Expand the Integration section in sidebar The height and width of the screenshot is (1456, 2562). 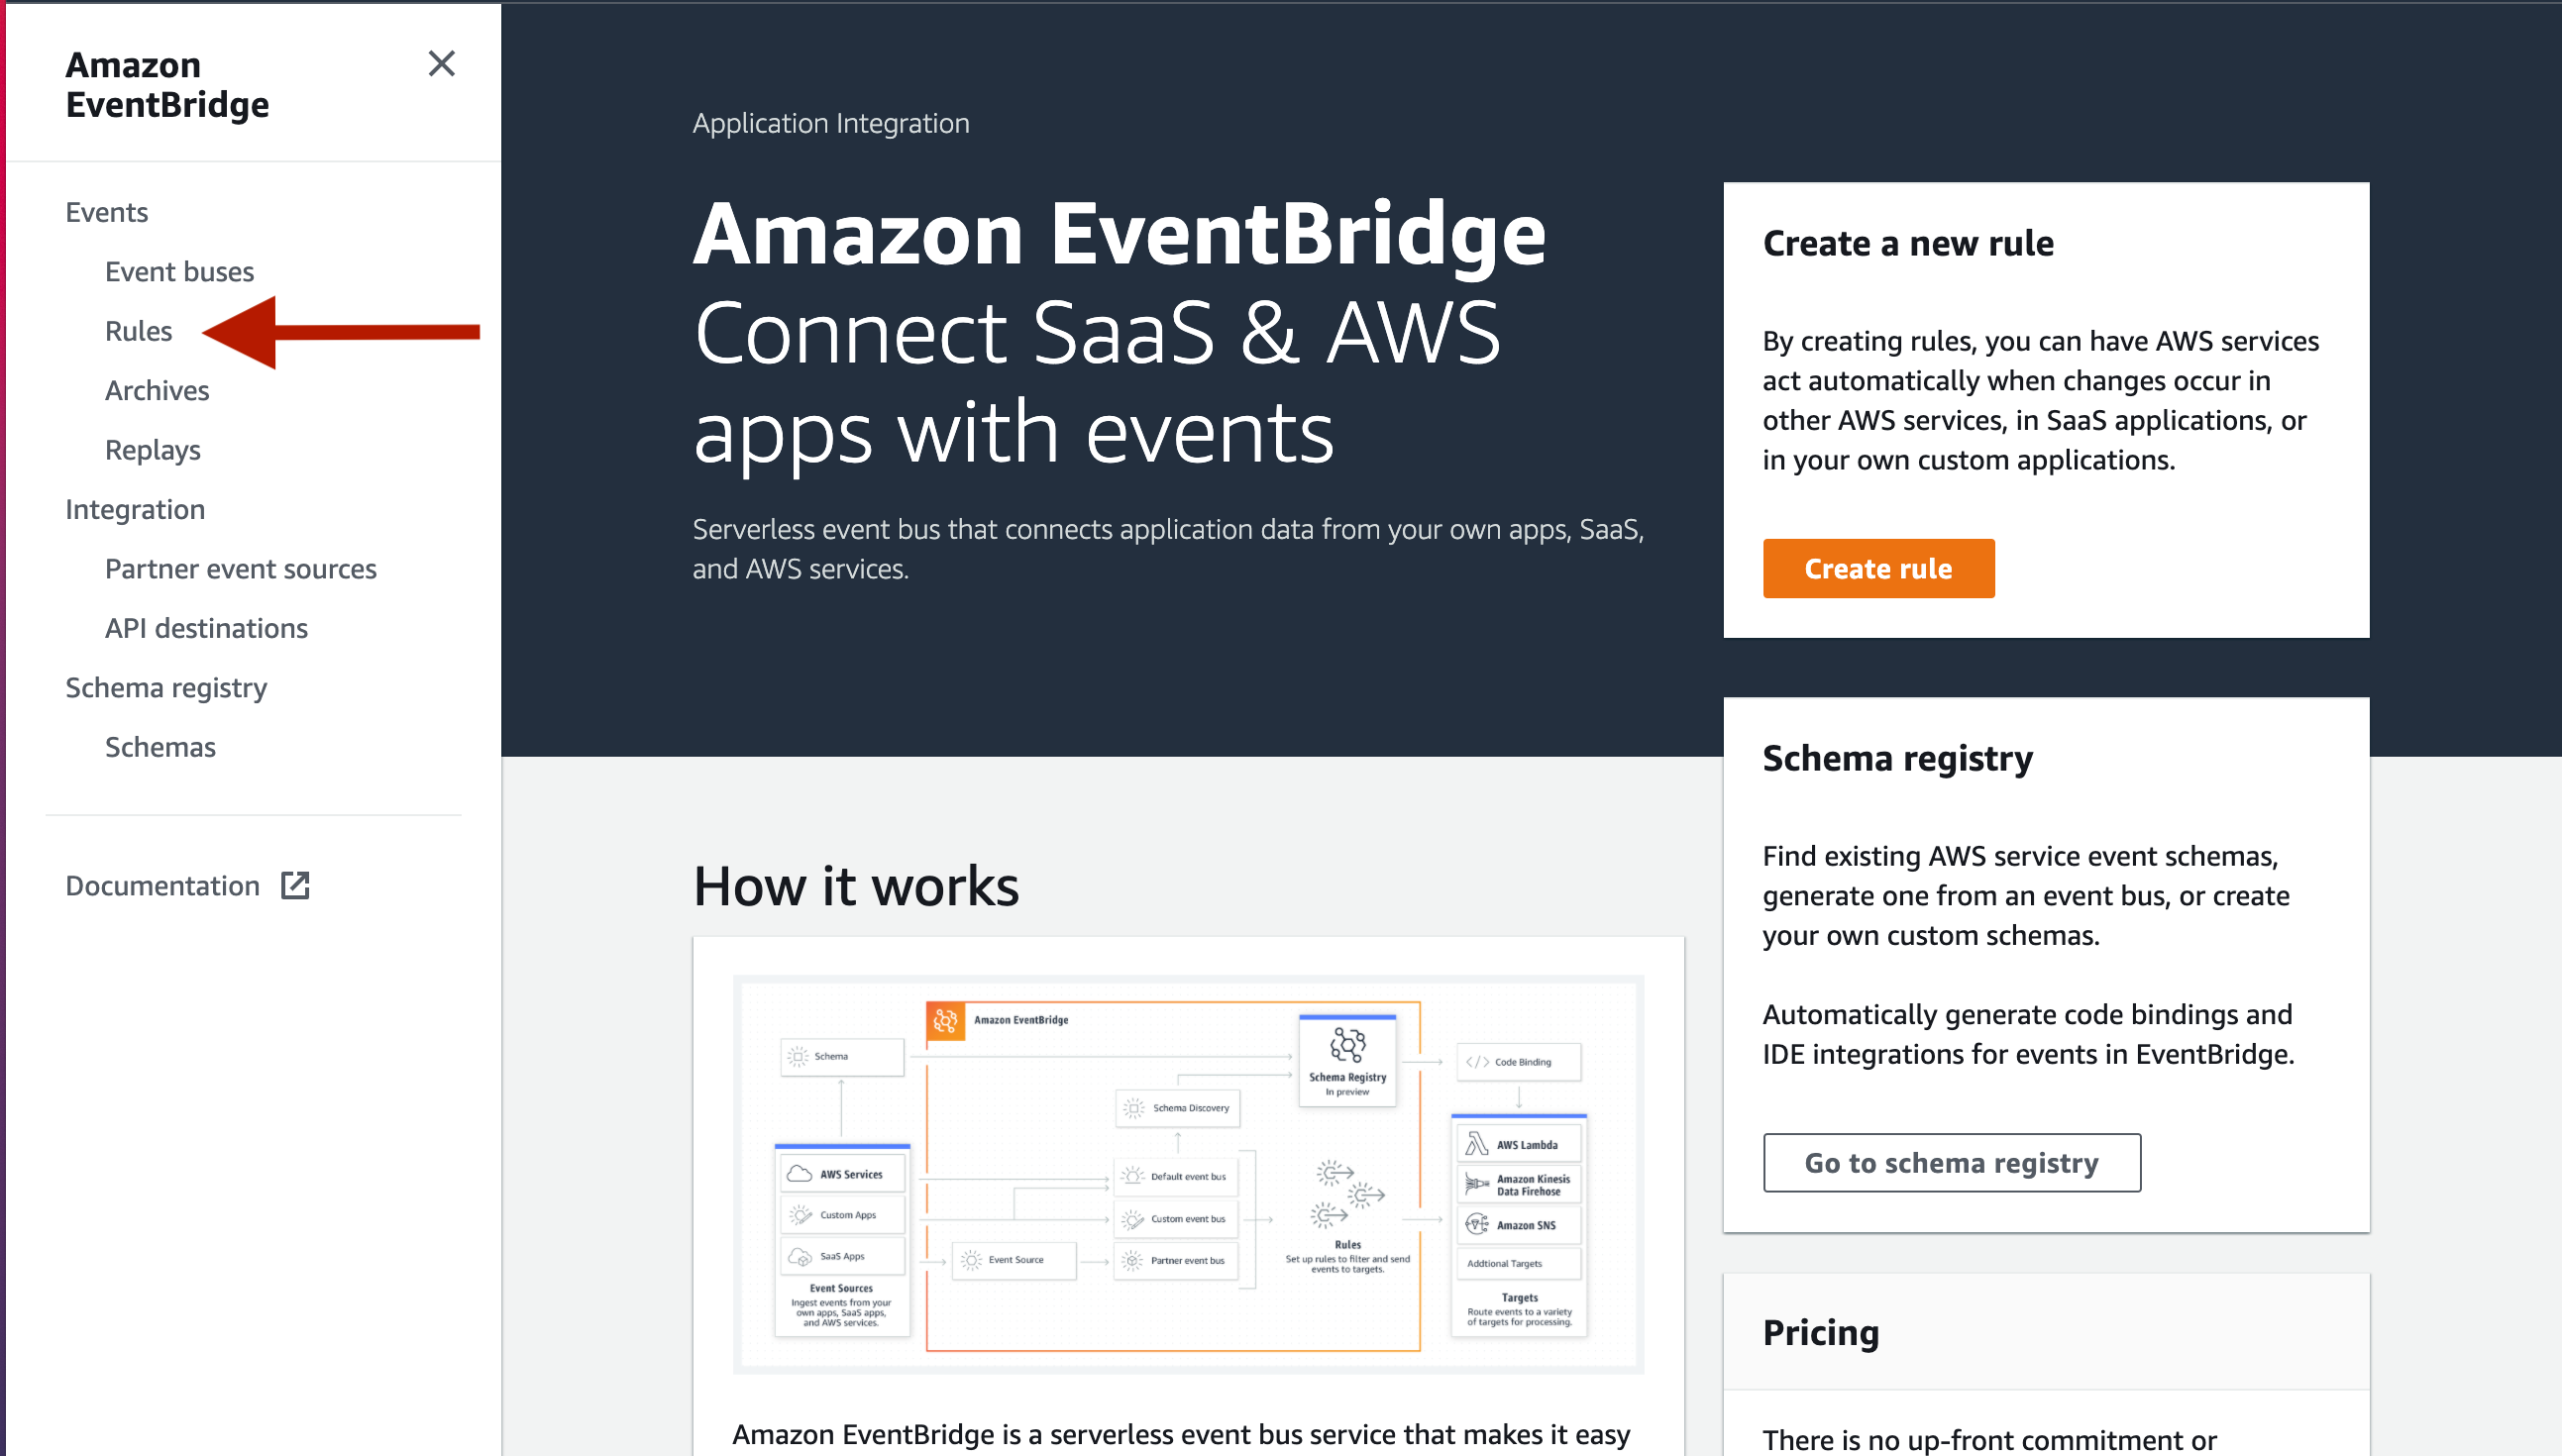136,510
